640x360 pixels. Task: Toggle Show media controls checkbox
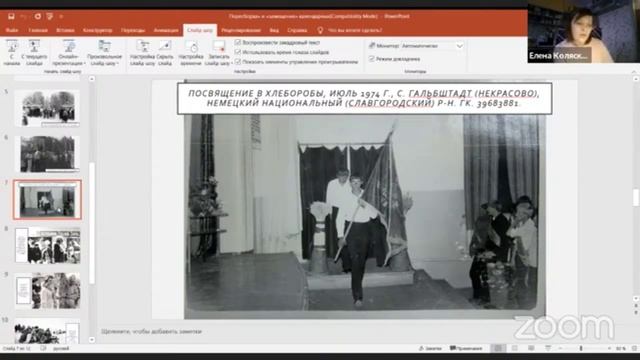(x=238, y=62)
